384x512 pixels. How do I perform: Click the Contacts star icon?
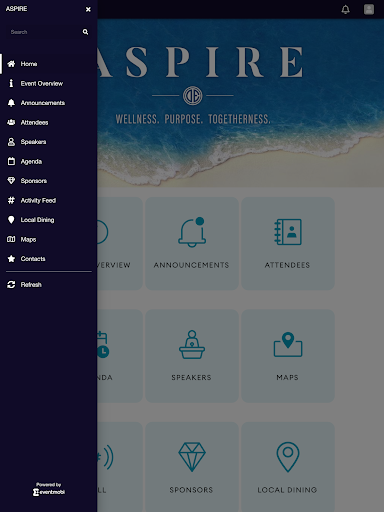(x=11, y=259)
